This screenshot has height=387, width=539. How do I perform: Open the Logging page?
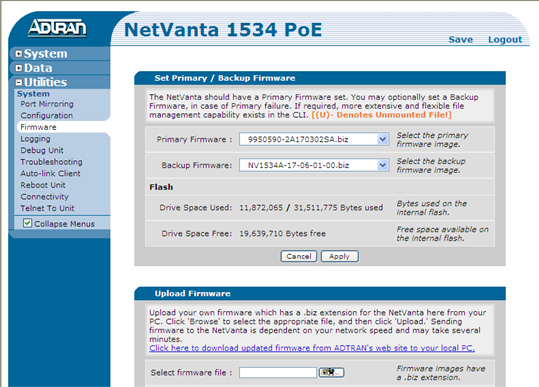(35, 139)
